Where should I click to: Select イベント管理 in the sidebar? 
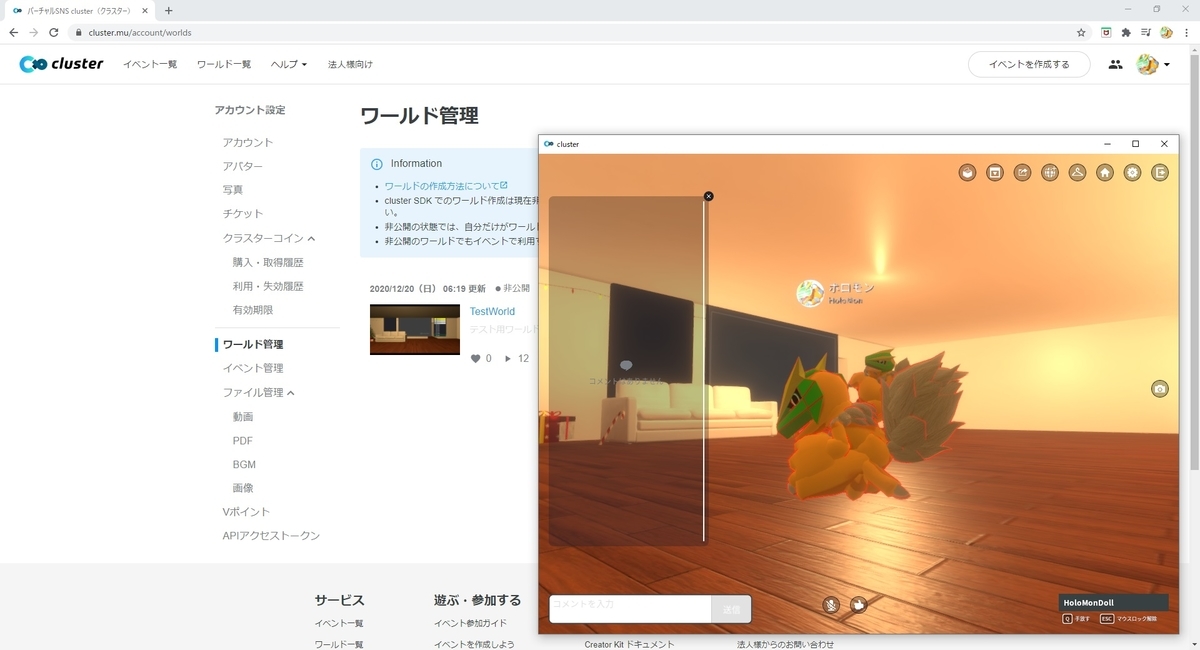pos(253,368)
